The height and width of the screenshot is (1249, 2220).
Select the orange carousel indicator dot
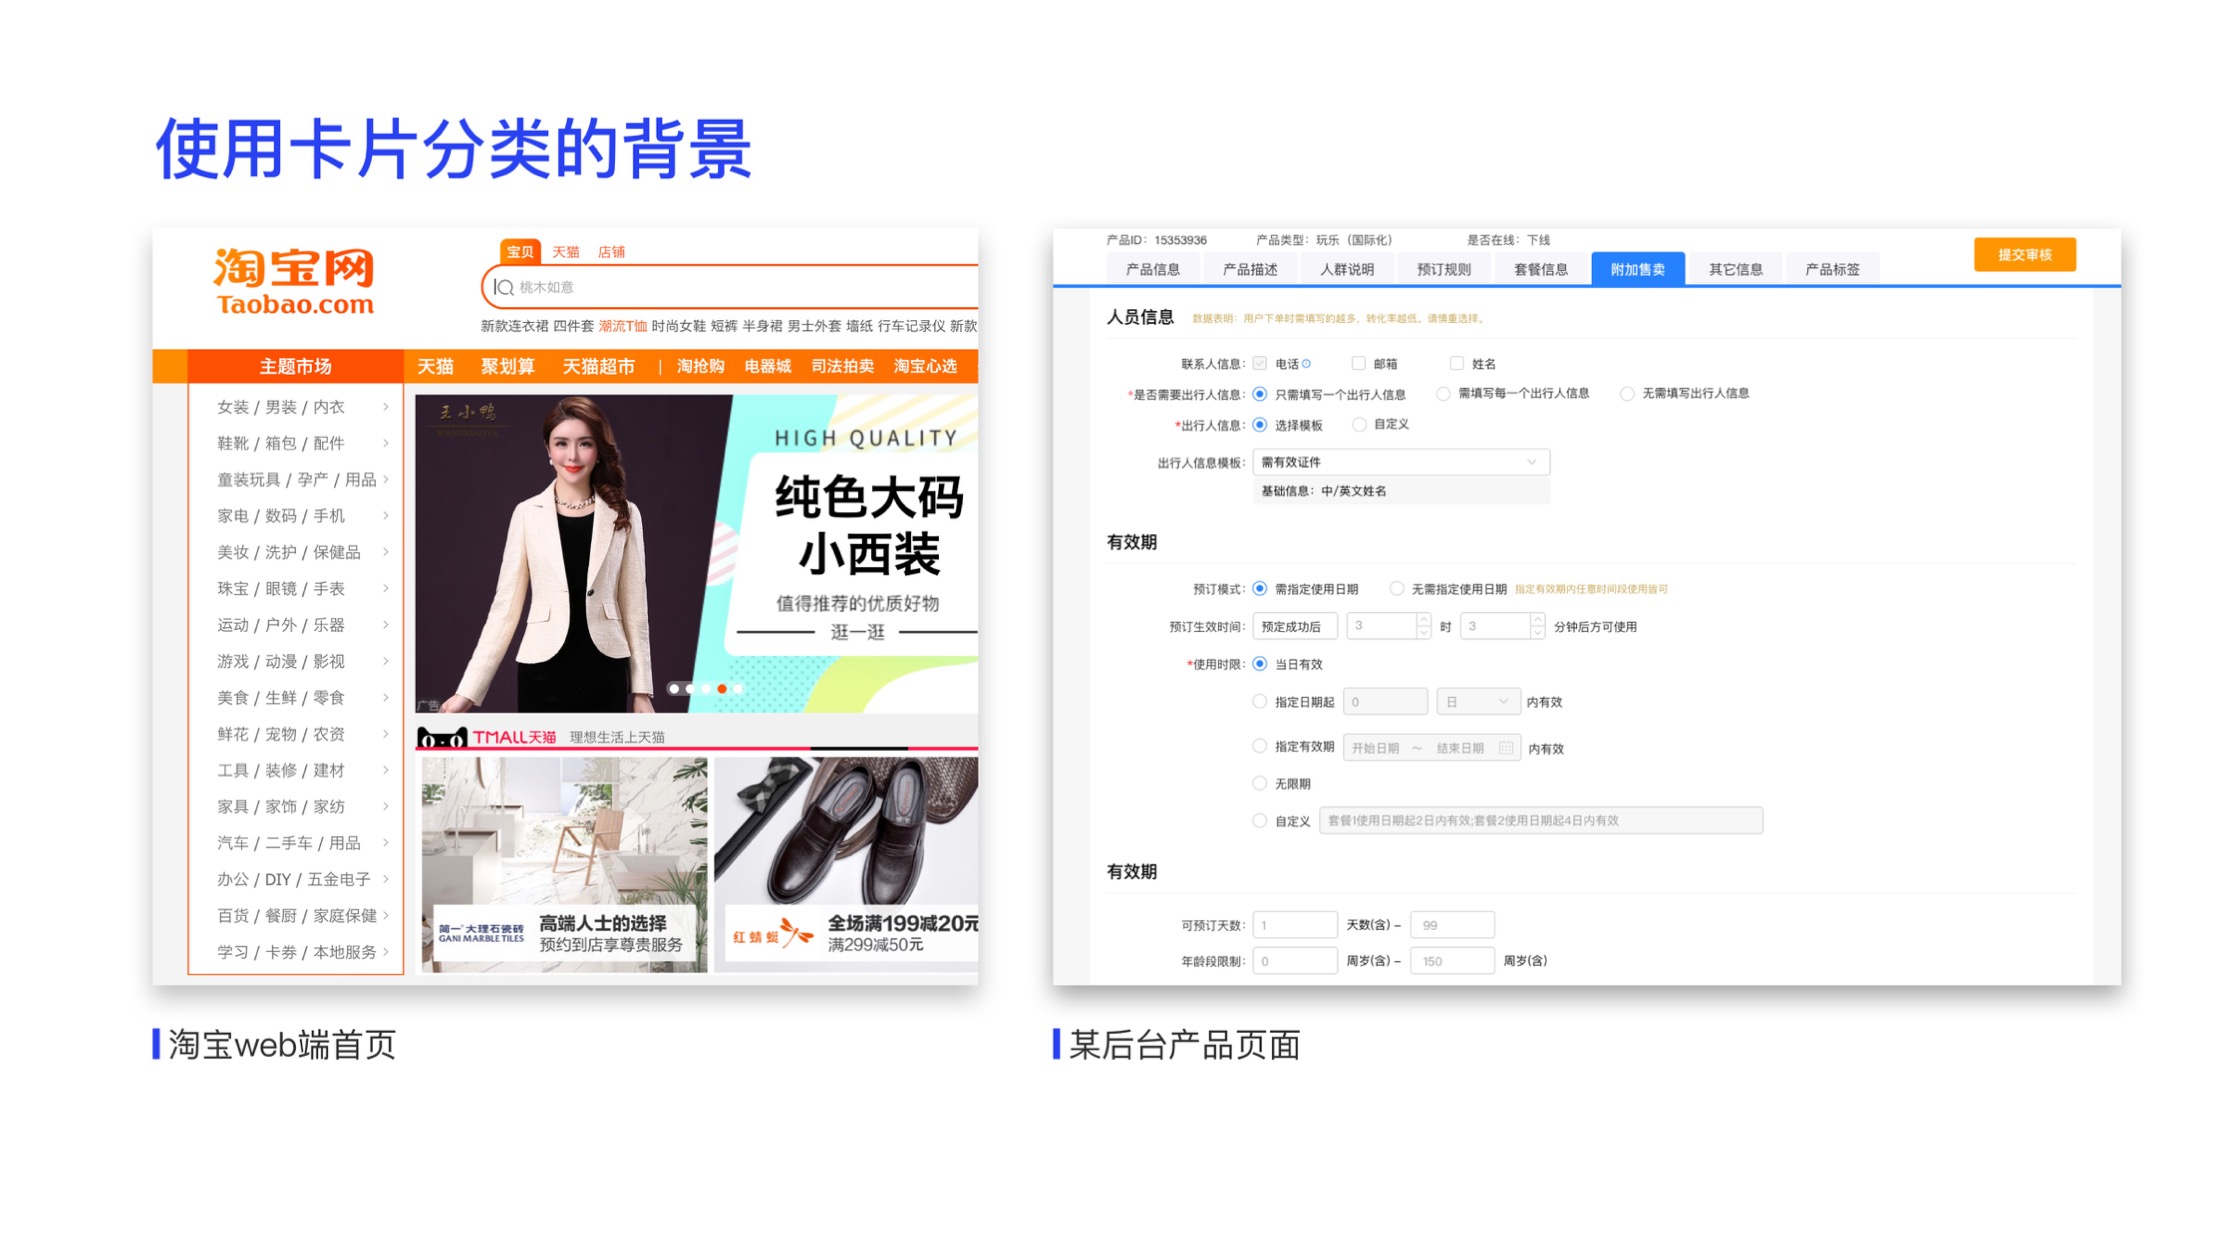click(722, 689)
